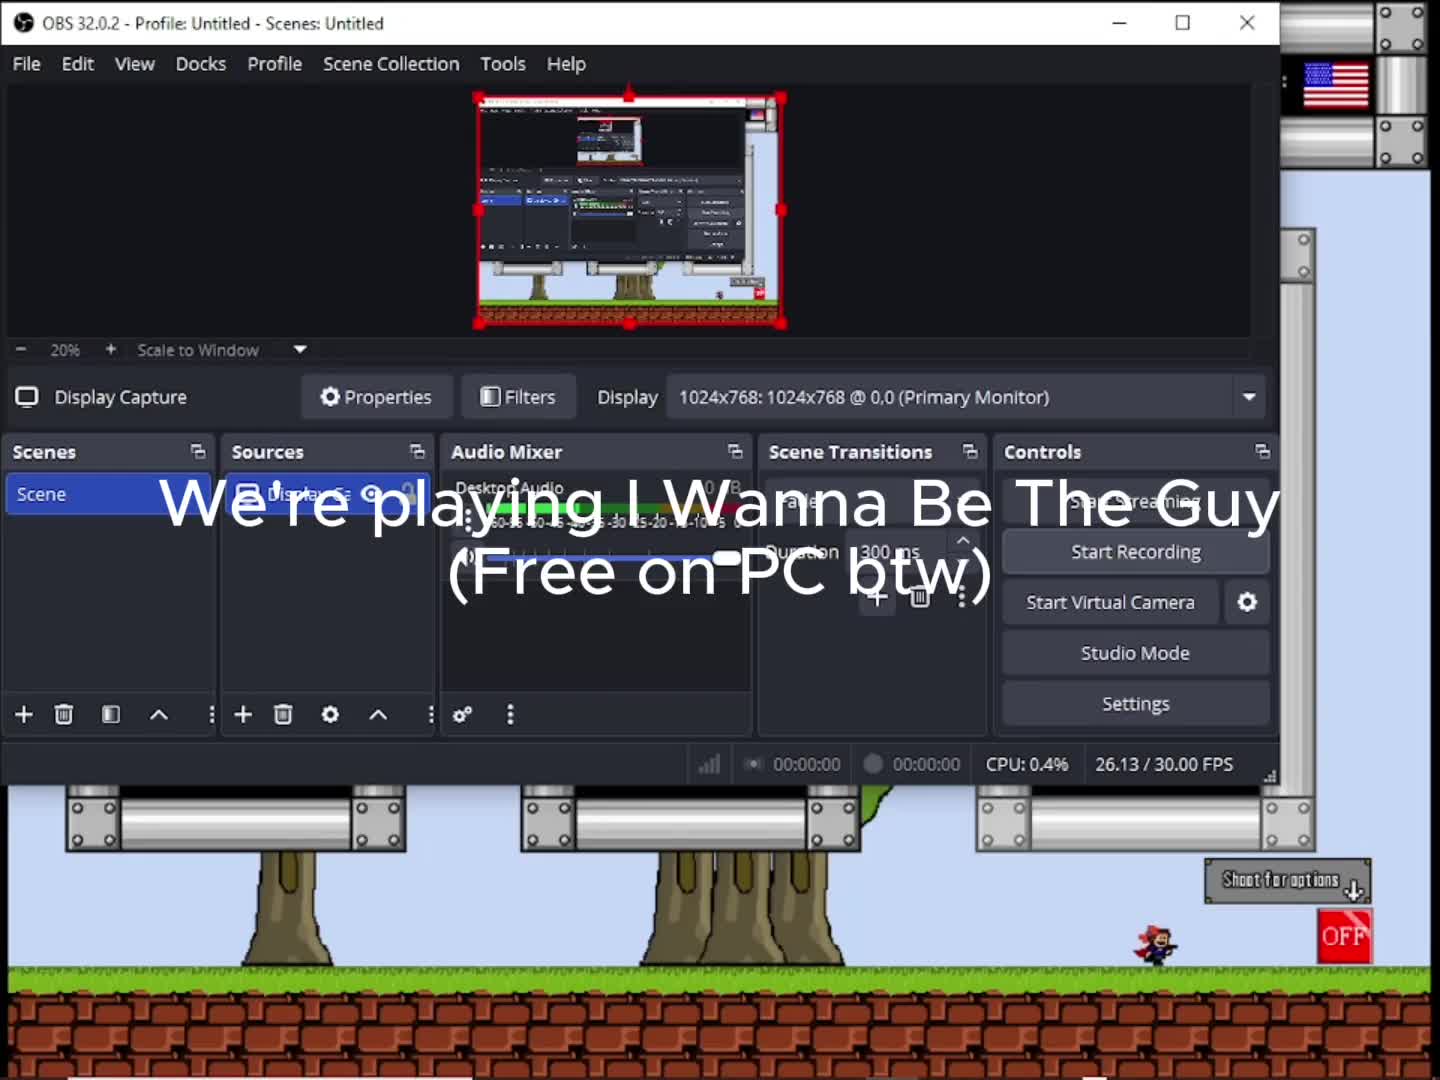Float the Scenes dock panel
Screen dimensions: 1440x1080
[198, 452]
